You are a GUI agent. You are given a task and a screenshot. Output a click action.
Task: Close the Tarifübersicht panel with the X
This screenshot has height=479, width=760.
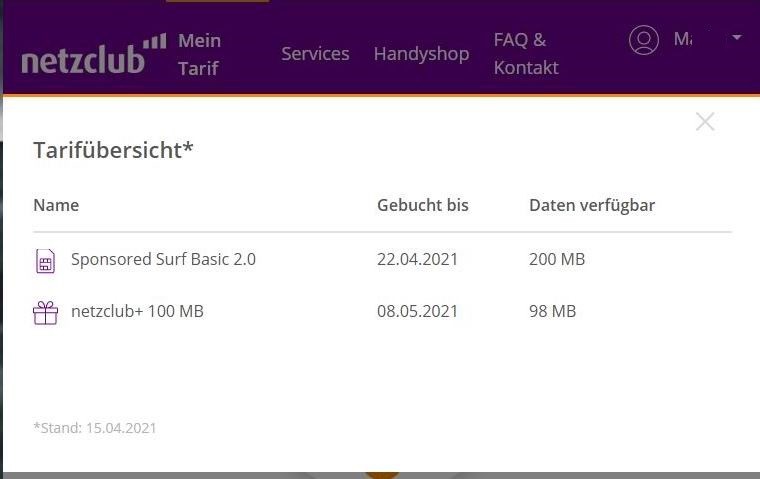[705, 122]
